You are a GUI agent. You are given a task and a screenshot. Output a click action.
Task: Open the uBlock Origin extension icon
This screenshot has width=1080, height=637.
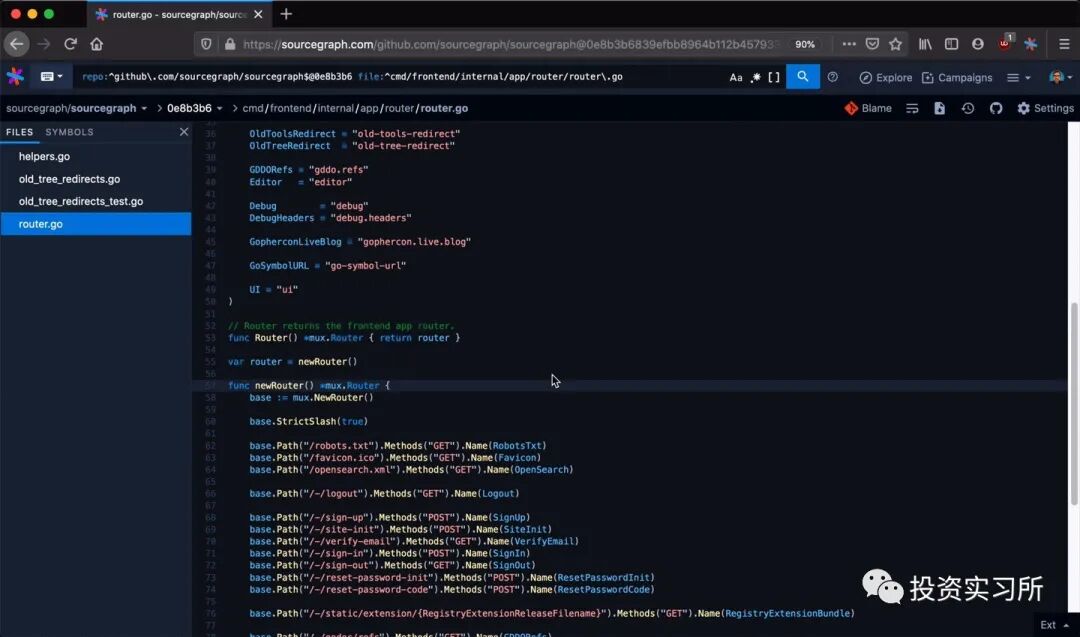(1005, 43)
